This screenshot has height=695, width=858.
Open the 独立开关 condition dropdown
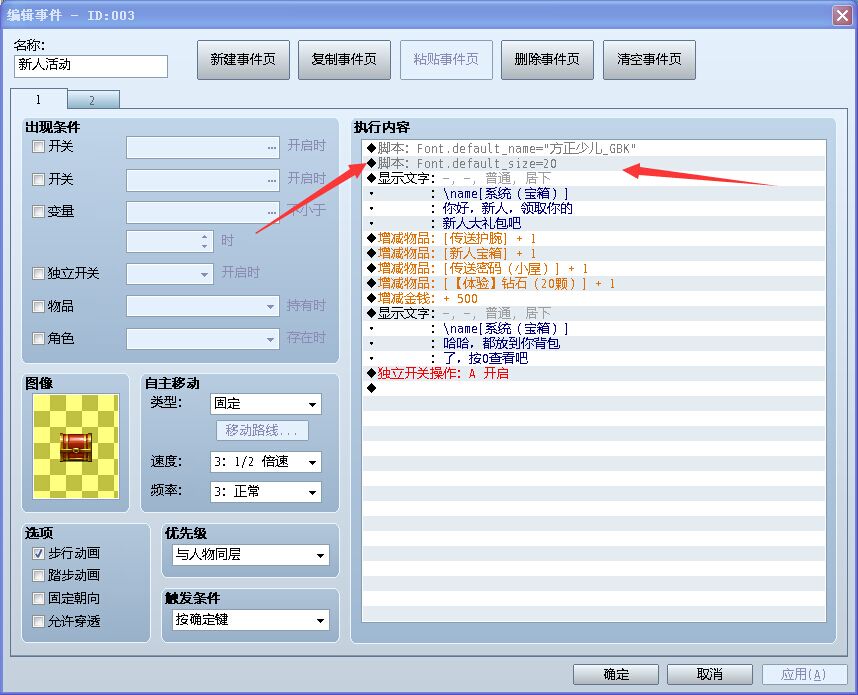coord(169,274)
